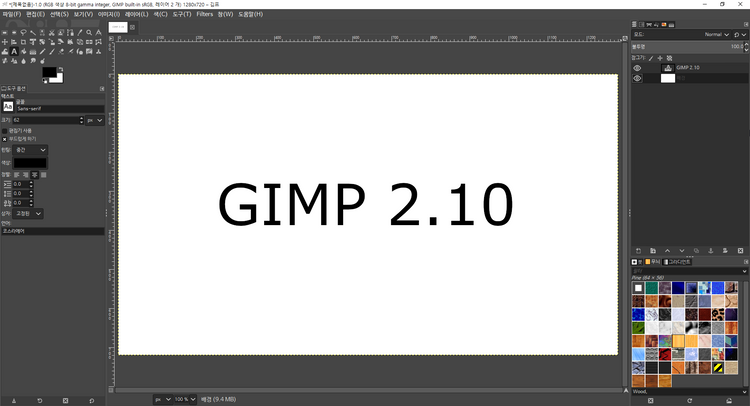Image resolution: width=750 pixels, height=406 pixels.
Task: Open the layer mode group switch dropdown
Action: click(740, 34)
